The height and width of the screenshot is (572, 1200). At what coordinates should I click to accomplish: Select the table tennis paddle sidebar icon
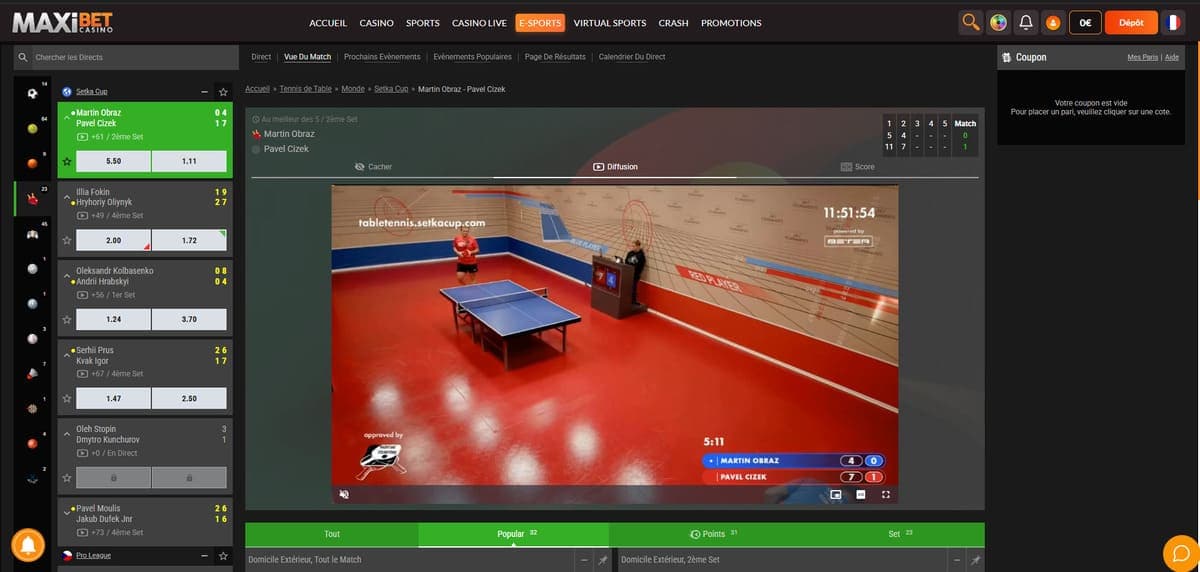pyautogui.click(x=33, y=199)
